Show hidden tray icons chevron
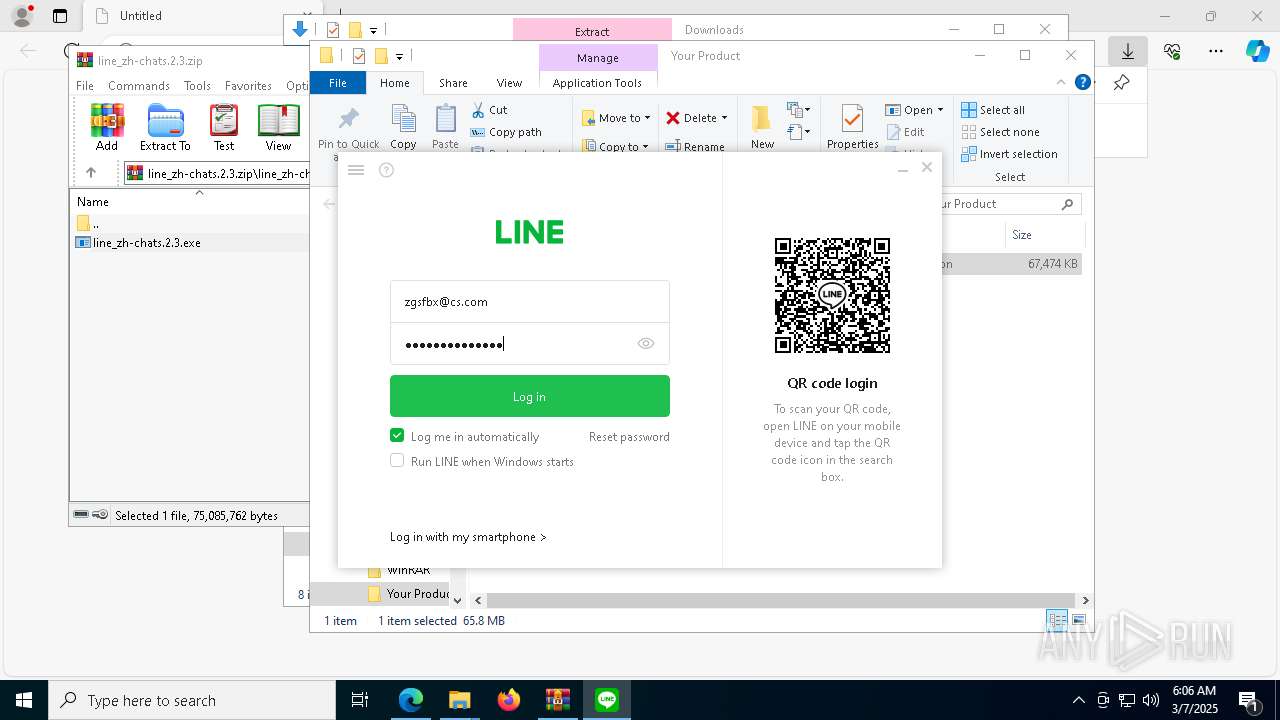 [1078, 700]
